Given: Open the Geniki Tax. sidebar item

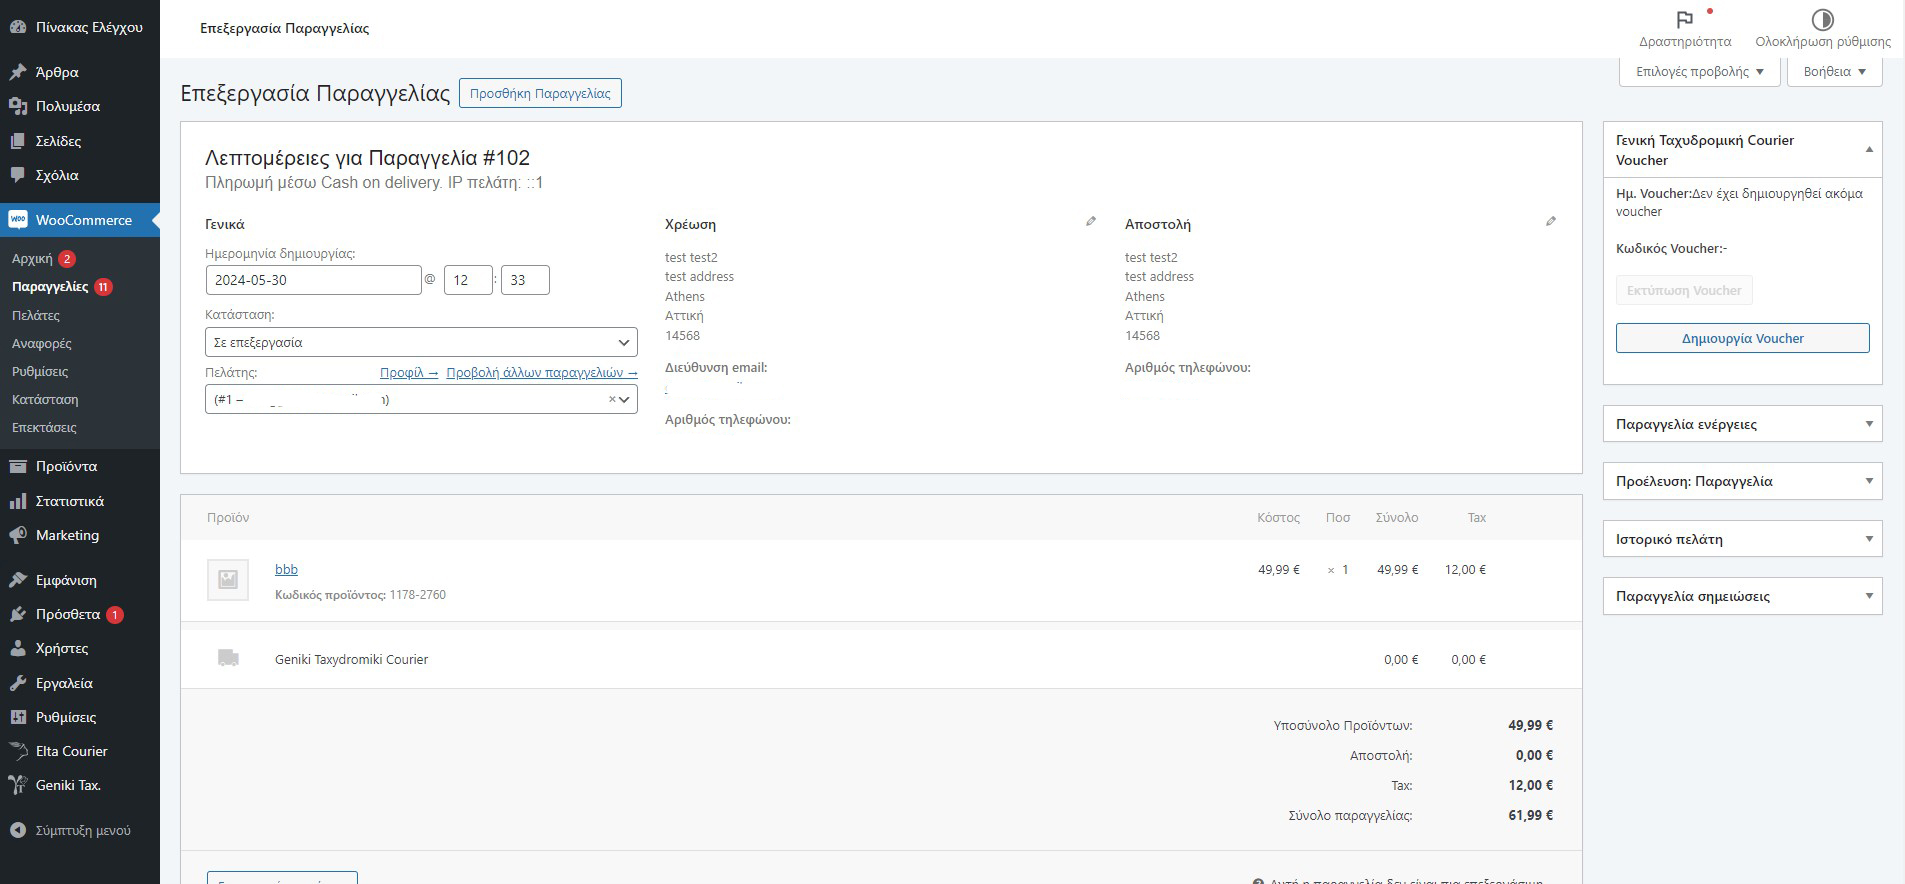Looking at the screenshot, I should (68, 785).
